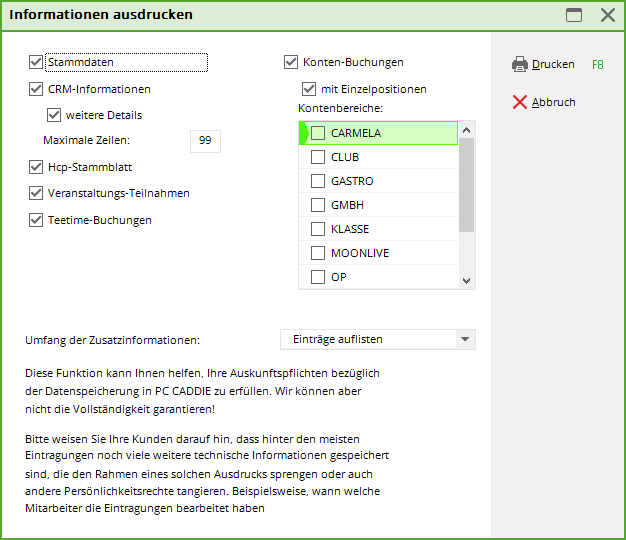Maximize the Informationen ausdrucken dialog
This screenshot has height=540, width=626.
574,15
